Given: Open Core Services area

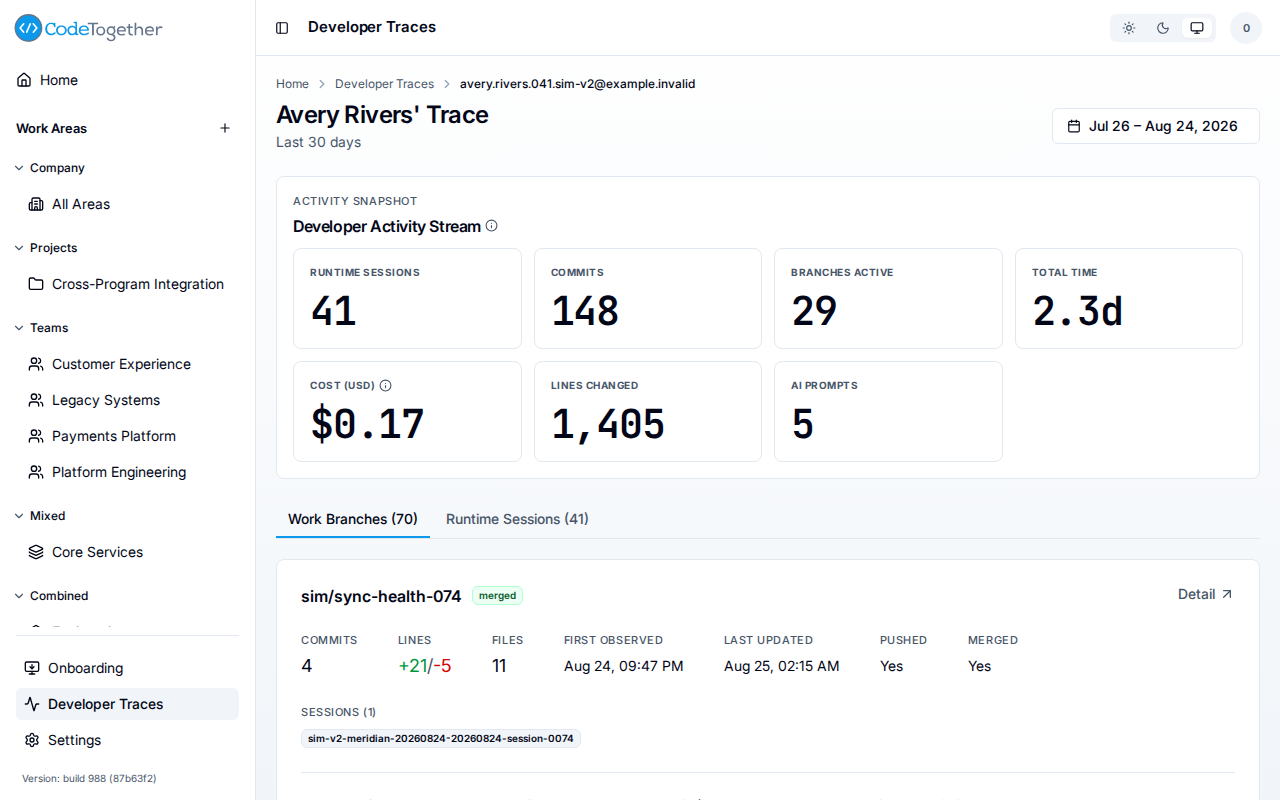Looking at the screenshot, I should point(127,552).
